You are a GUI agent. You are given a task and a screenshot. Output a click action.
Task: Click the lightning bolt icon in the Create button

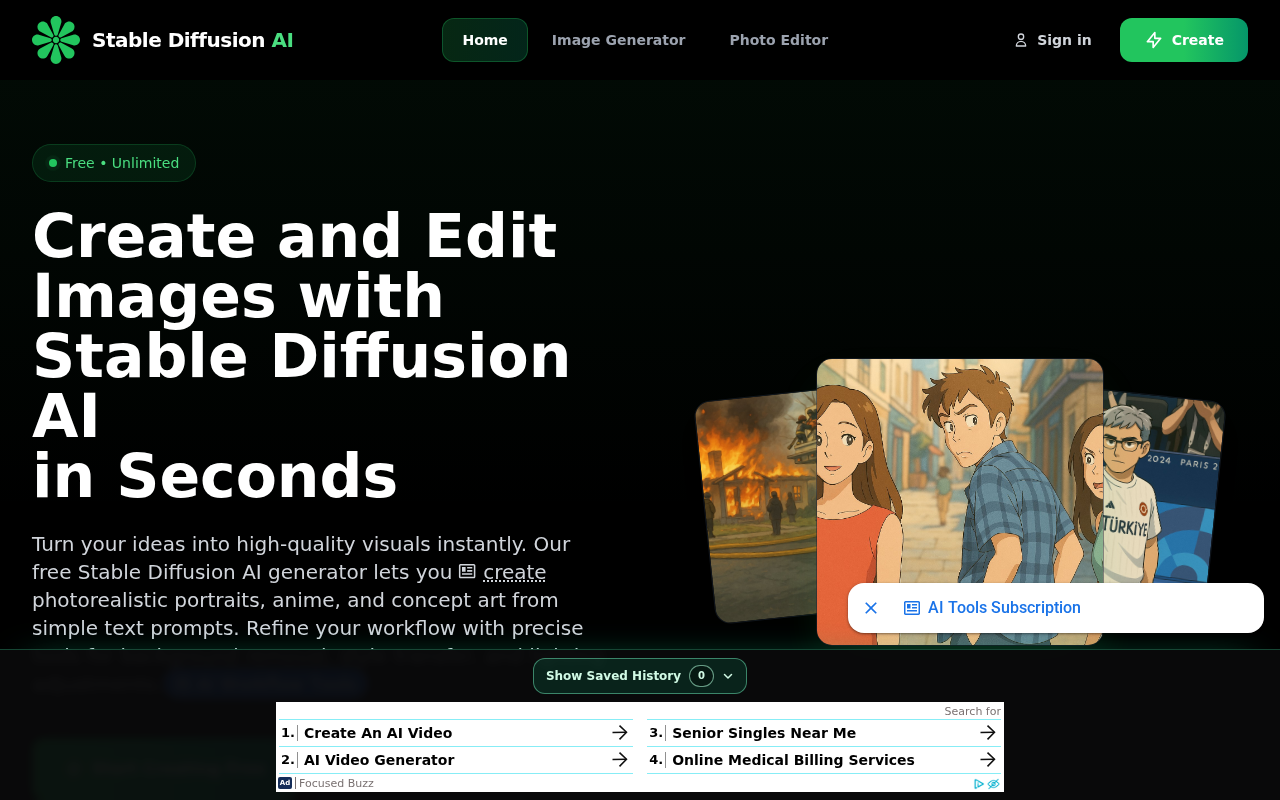pyautogui.click(x=1154, y=40)
